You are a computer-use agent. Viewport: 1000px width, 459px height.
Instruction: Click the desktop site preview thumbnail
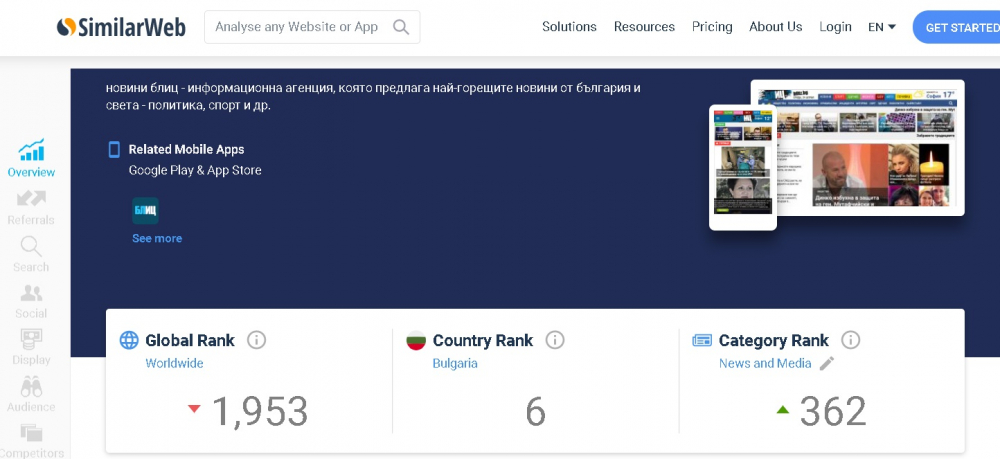[x=857, y=148]
